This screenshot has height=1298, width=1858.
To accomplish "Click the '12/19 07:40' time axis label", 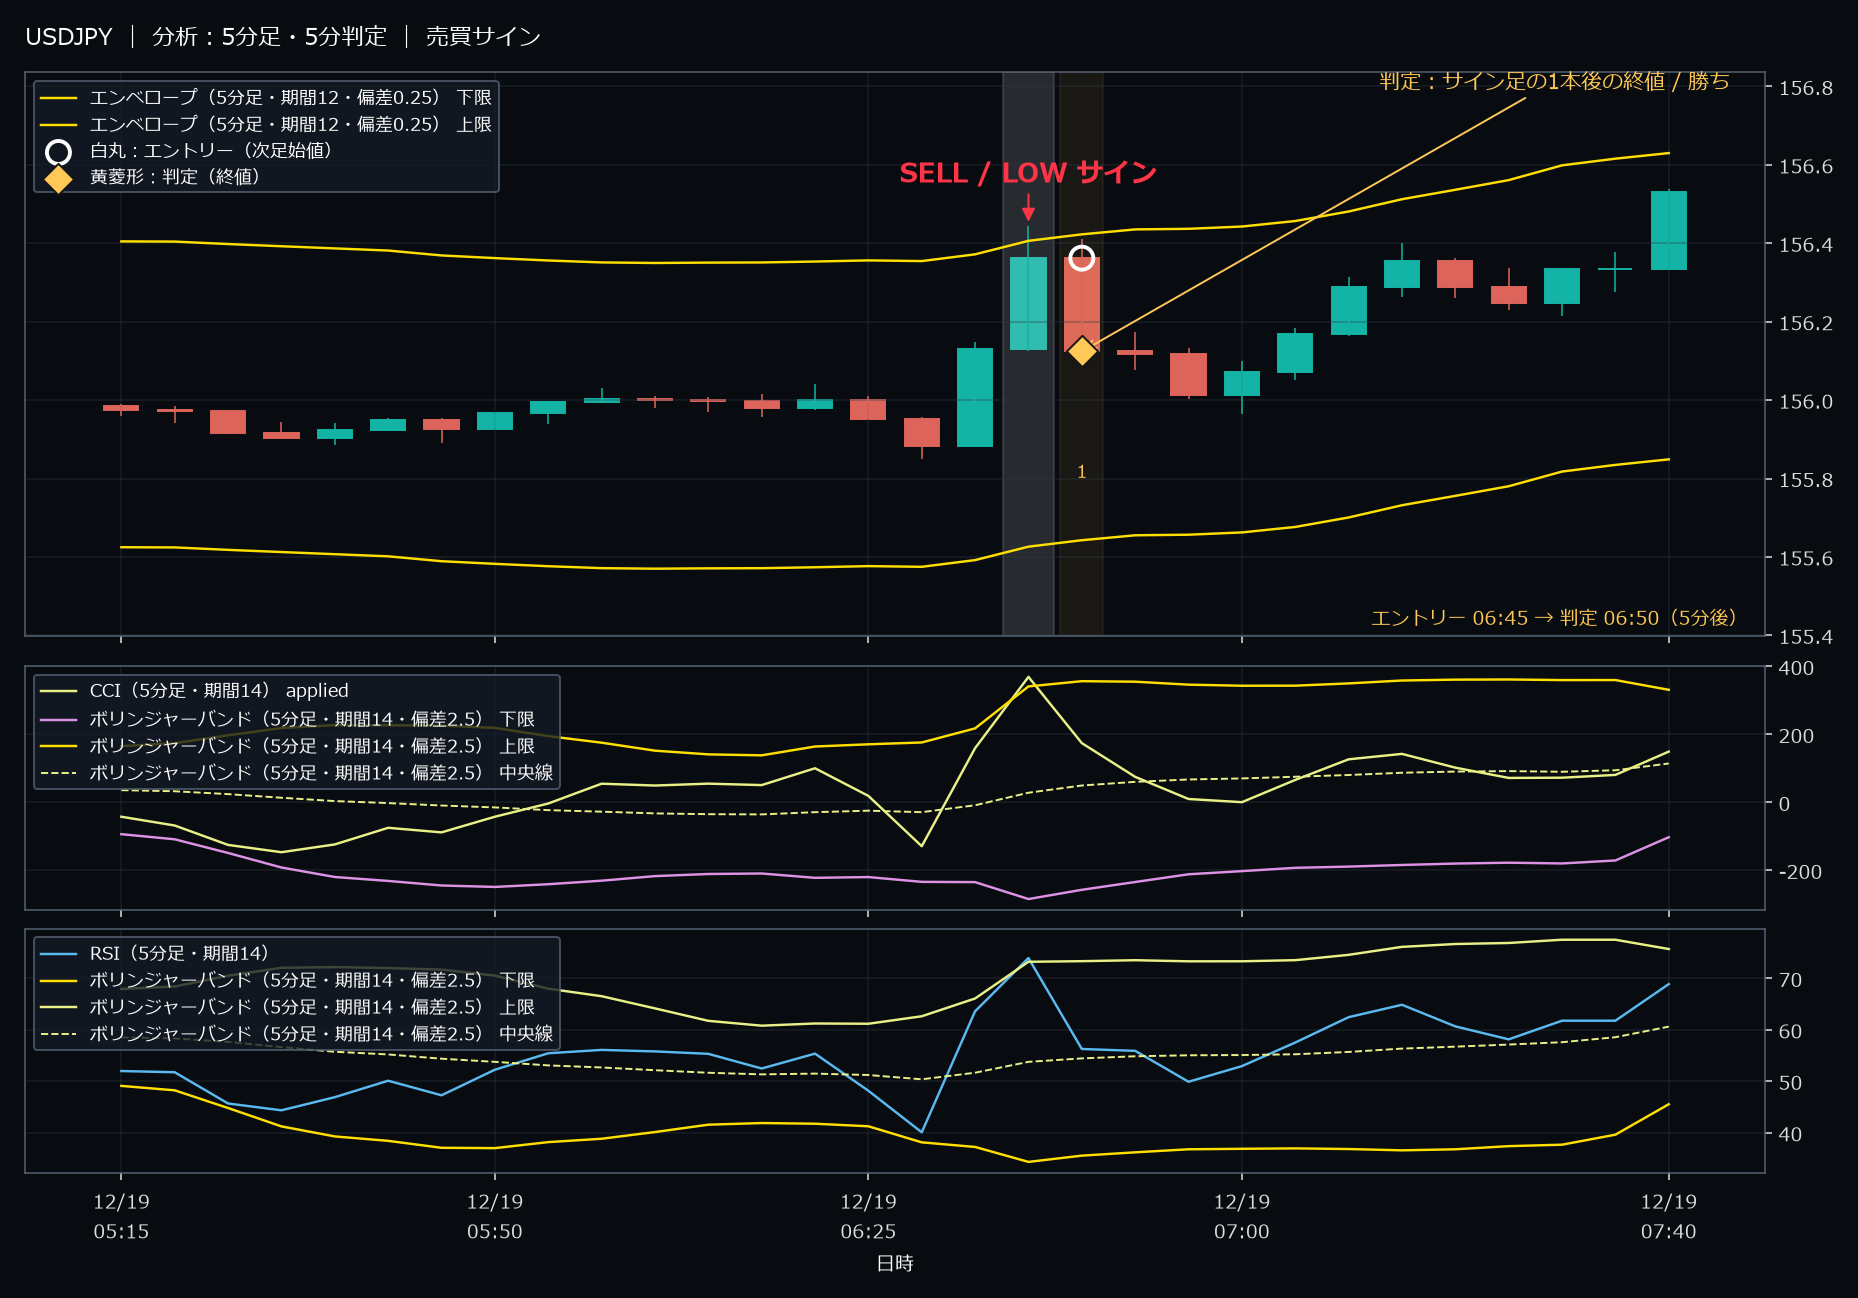I will coord(1669,1217).
